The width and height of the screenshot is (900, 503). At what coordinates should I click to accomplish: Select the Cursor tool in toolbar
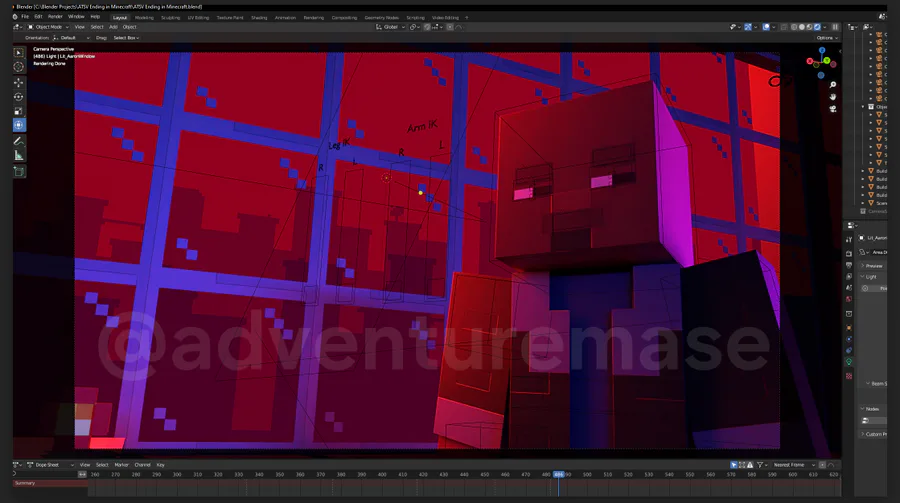tap(19, 67)
